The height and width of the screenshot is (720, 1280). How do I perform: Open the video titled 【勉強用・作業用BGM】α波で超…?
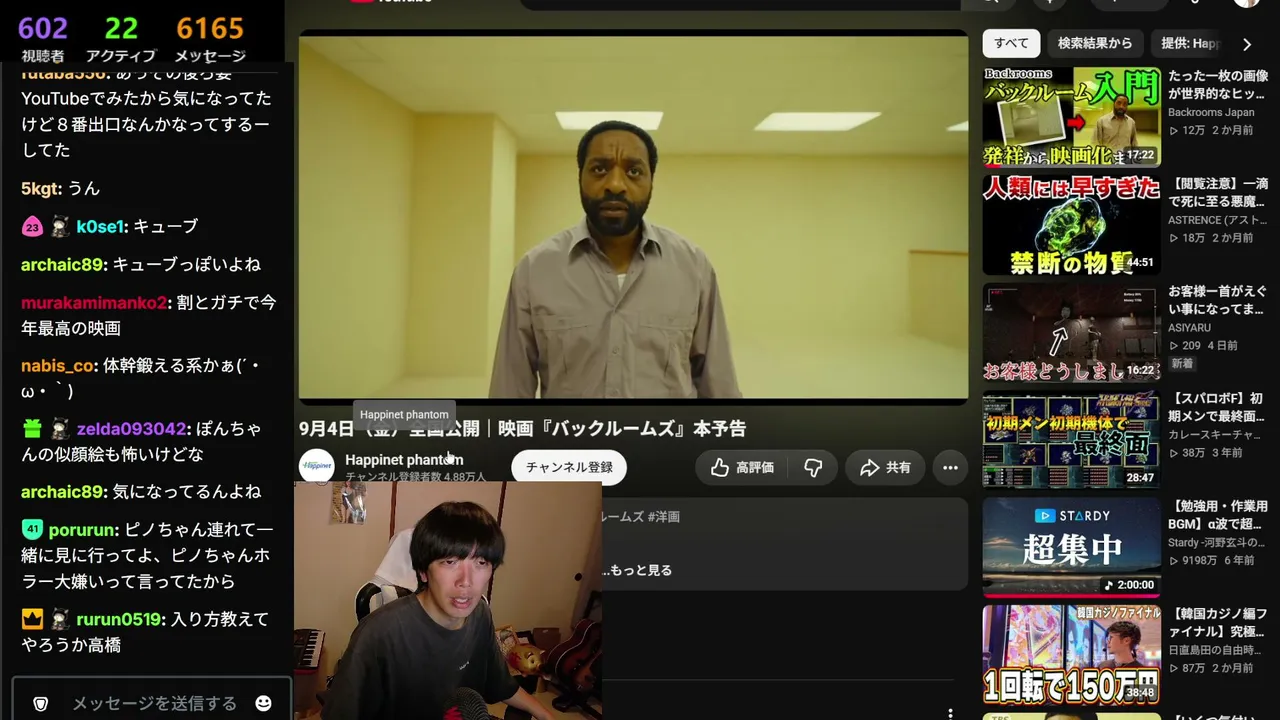(x=1218, y=516)
